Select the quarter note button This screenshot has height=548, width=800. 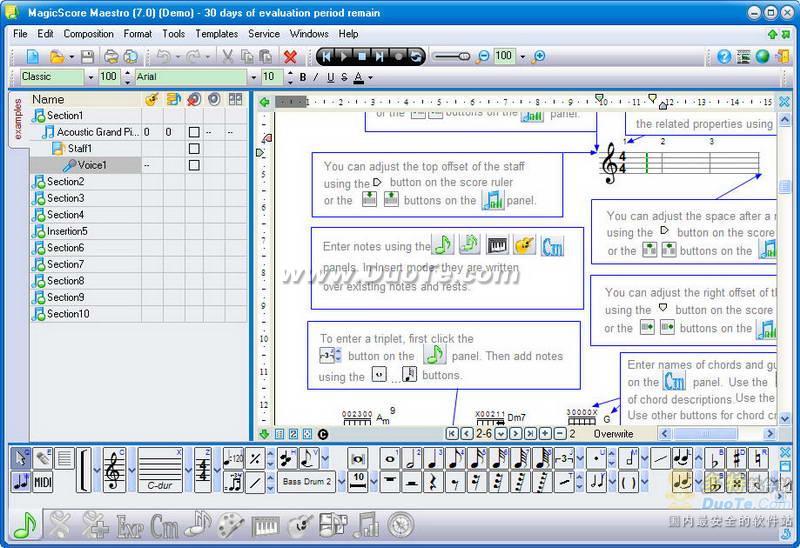click(433, 459)
